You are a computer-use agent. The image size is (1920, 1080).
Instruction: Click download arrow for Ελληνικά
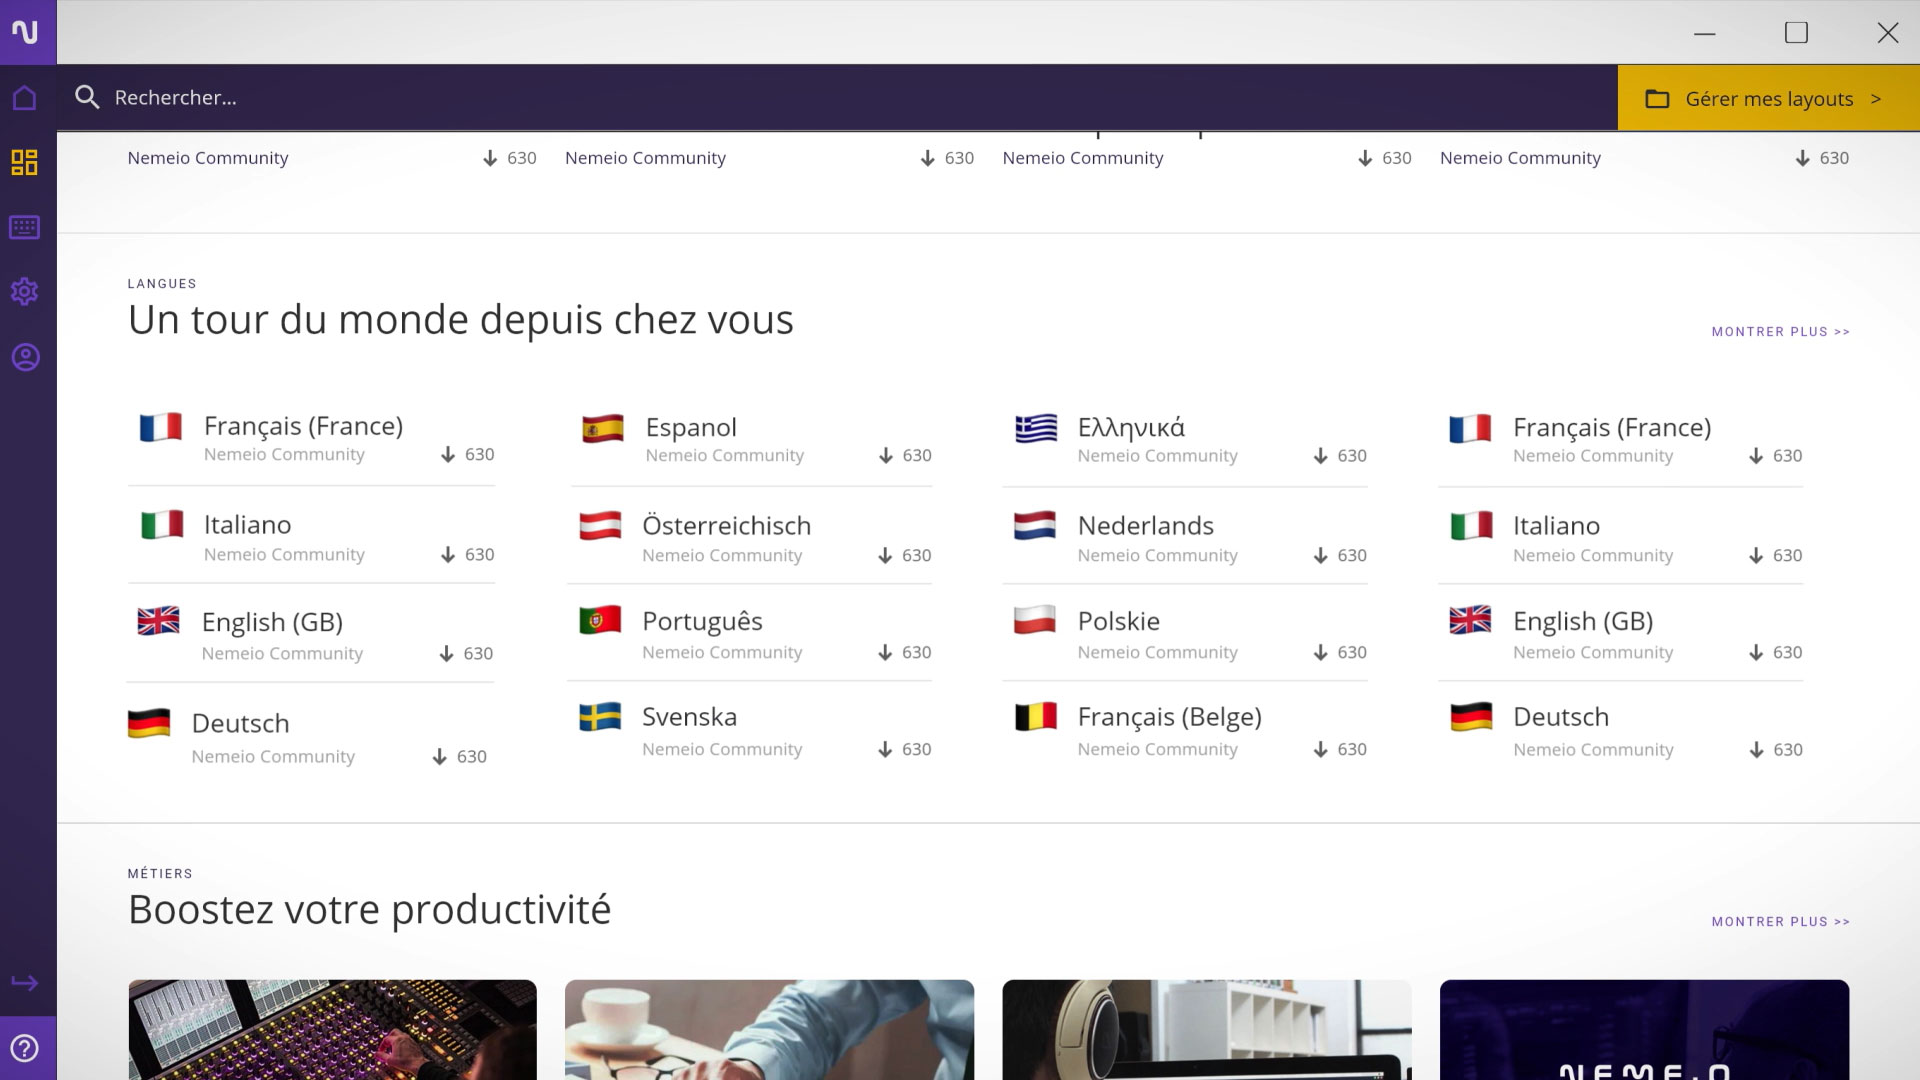click(x=1321, y=456)
